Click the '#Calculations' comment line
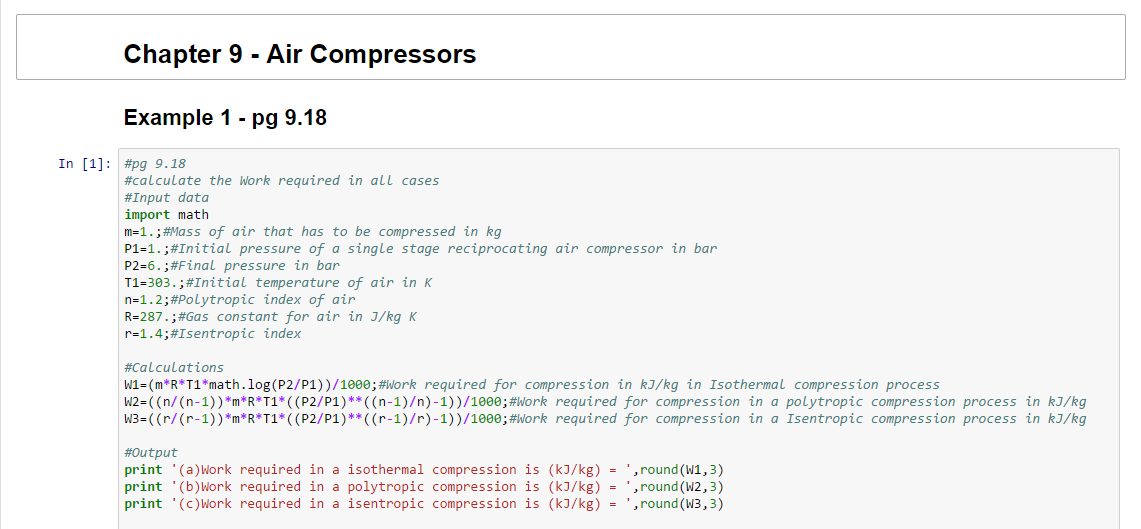 click(x=174, y=368)
